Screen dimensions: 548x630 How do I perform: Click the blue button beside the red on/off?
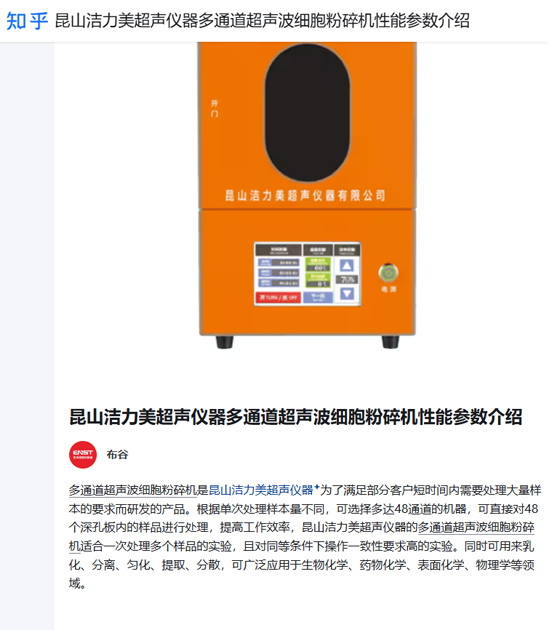[x=318, y=298]
